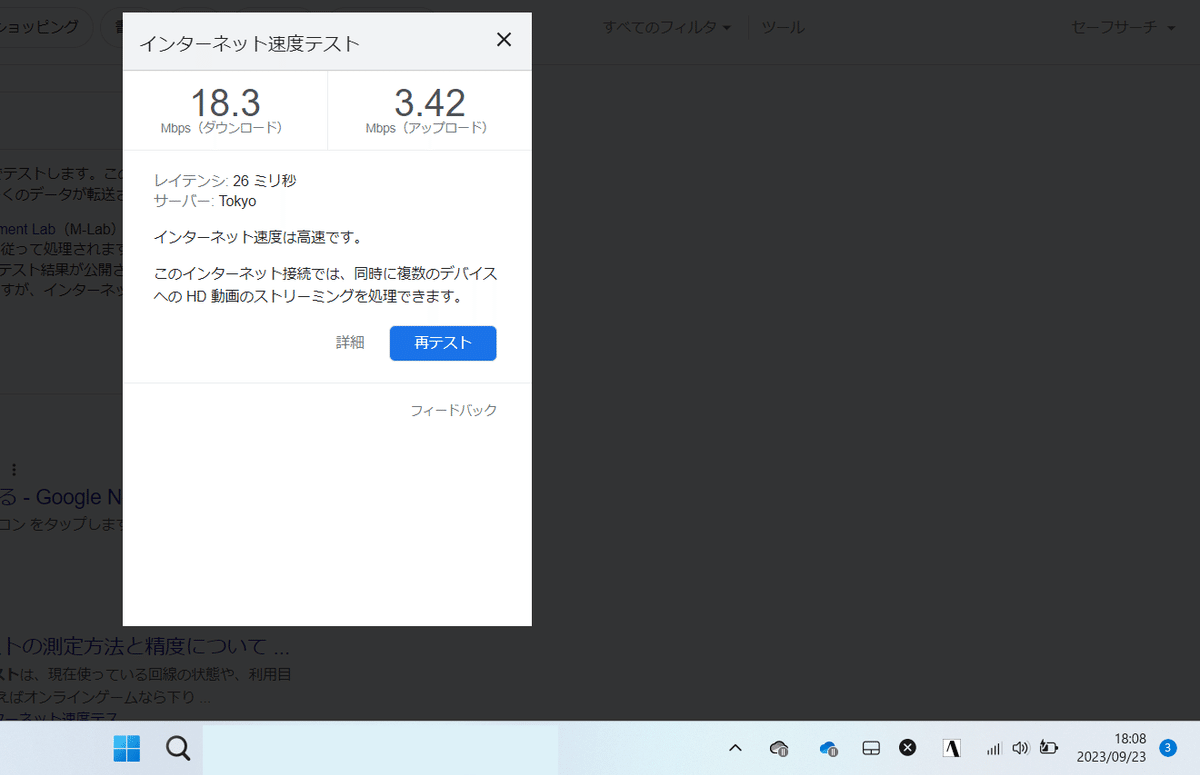Viewport: 1200px width, 775px height.
Task: Close the internet speed test dialog
Action: [504, 40]
